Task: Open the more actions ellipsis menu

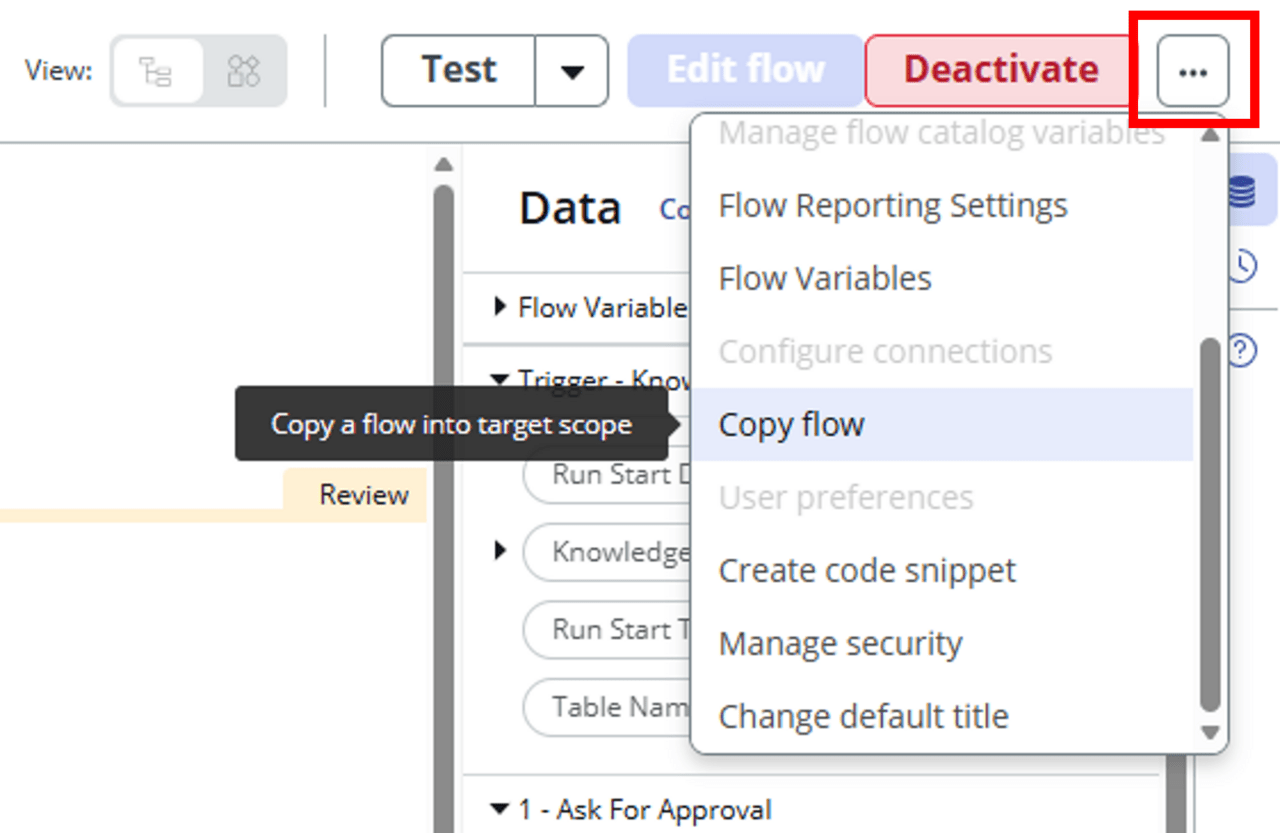Action: click(x=1192, y=71)
